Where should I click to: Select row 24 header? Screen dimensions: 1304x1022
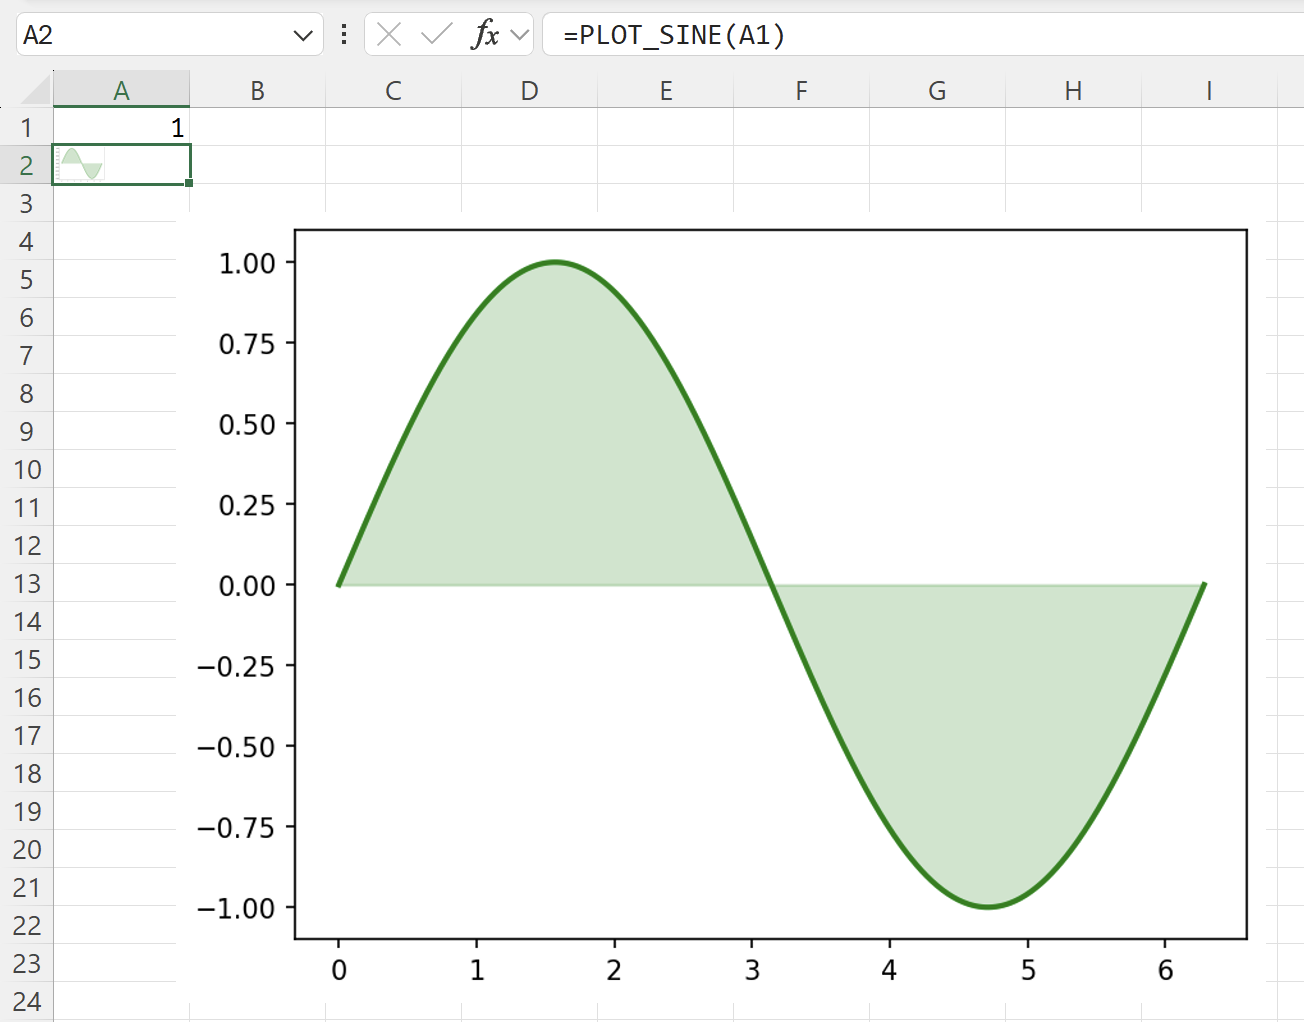[26, 1001]
